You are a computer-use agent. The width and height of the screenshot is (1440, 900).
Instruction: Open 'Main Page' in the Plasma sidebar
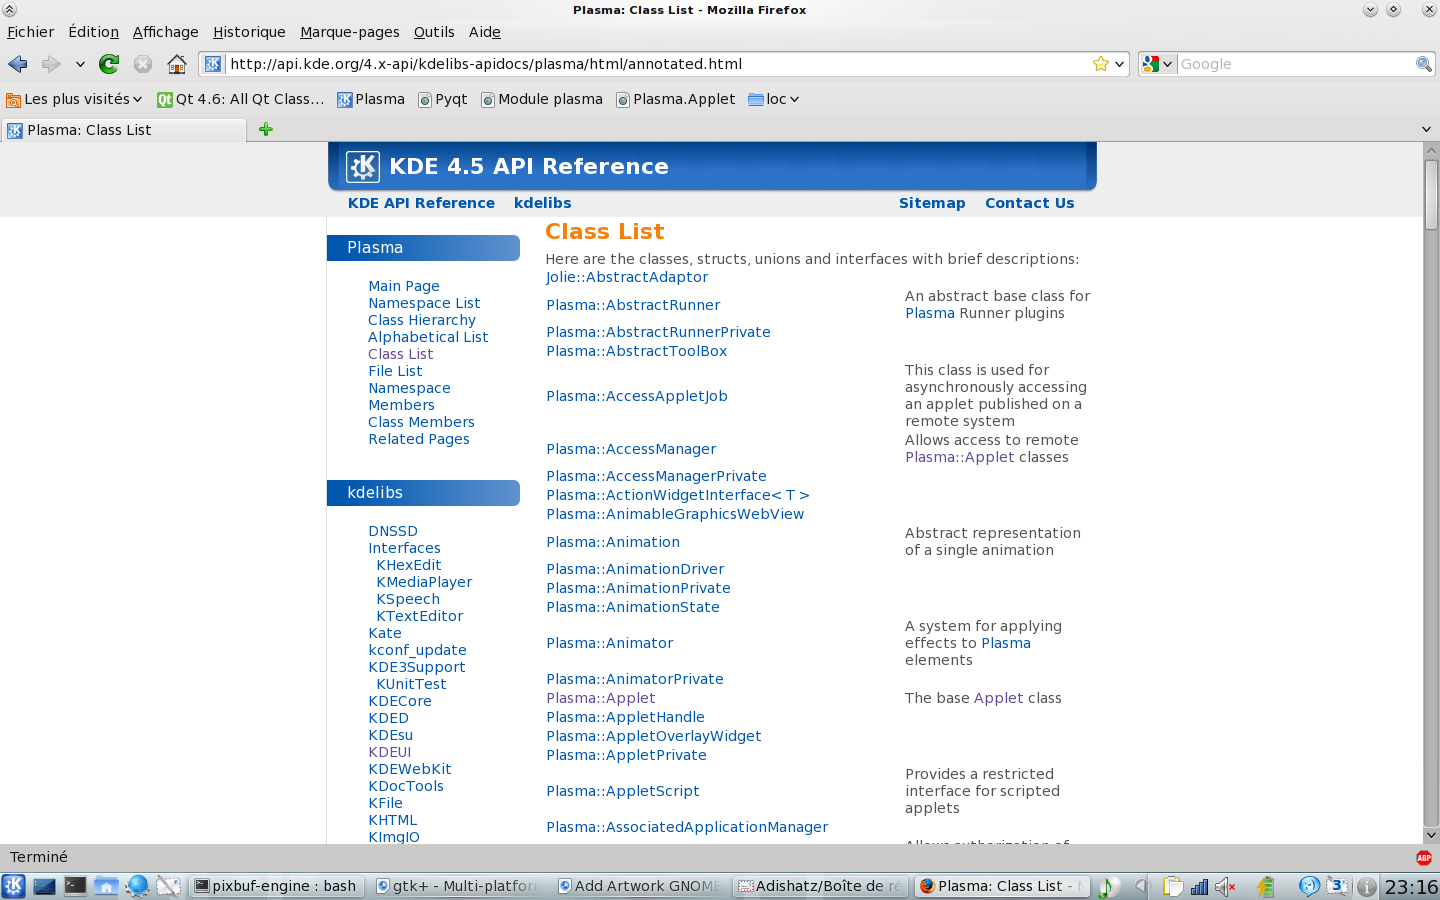pyautogui.click(x=403, y=286)
